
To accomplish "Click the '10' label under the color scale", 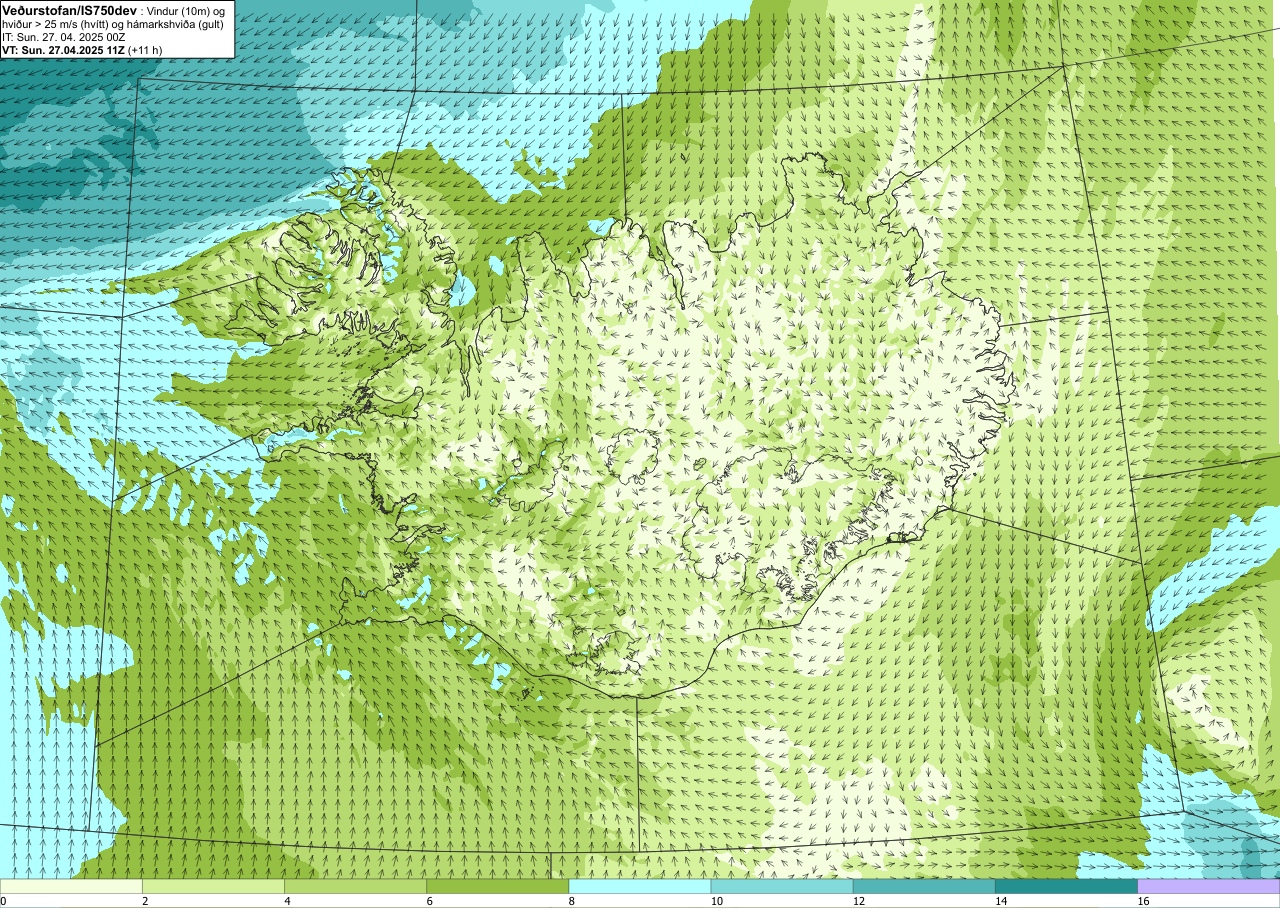I will [716, 901].
